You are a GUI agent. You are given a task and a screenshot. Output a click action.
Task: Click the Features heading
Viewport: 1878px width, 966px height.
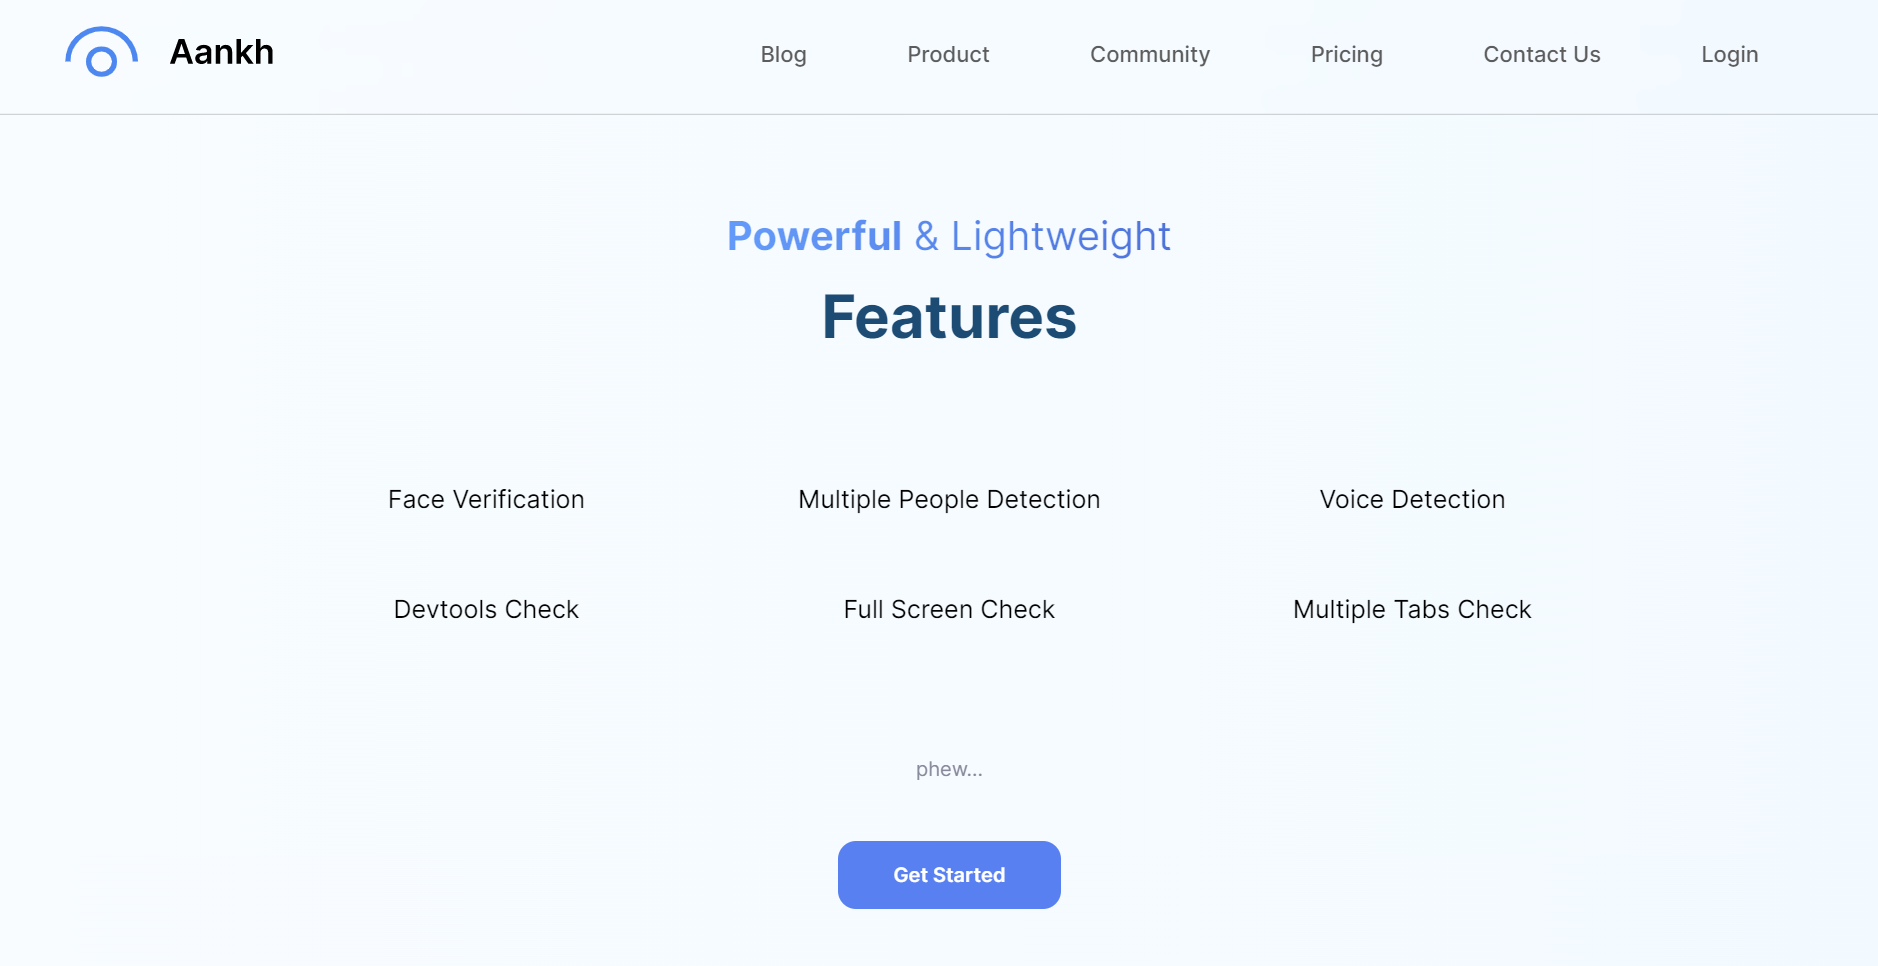949,317
